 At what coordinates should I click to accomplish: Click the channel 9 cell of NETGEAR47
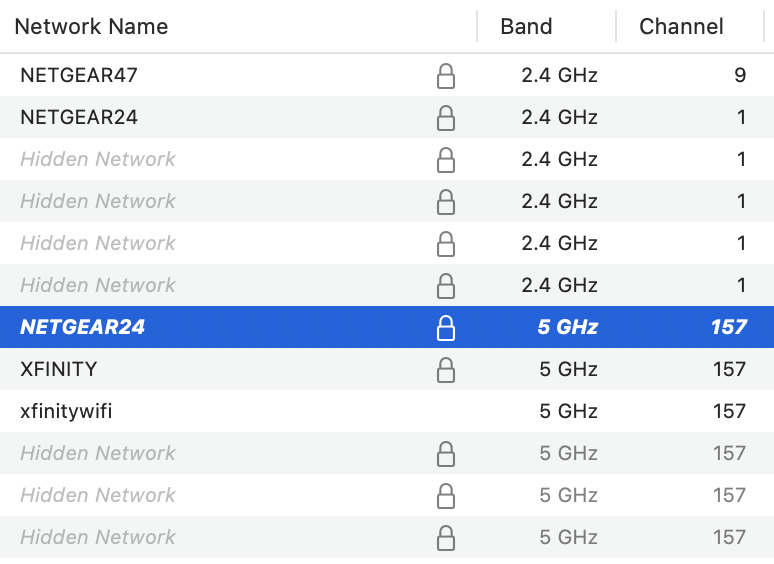coord(738,75)
